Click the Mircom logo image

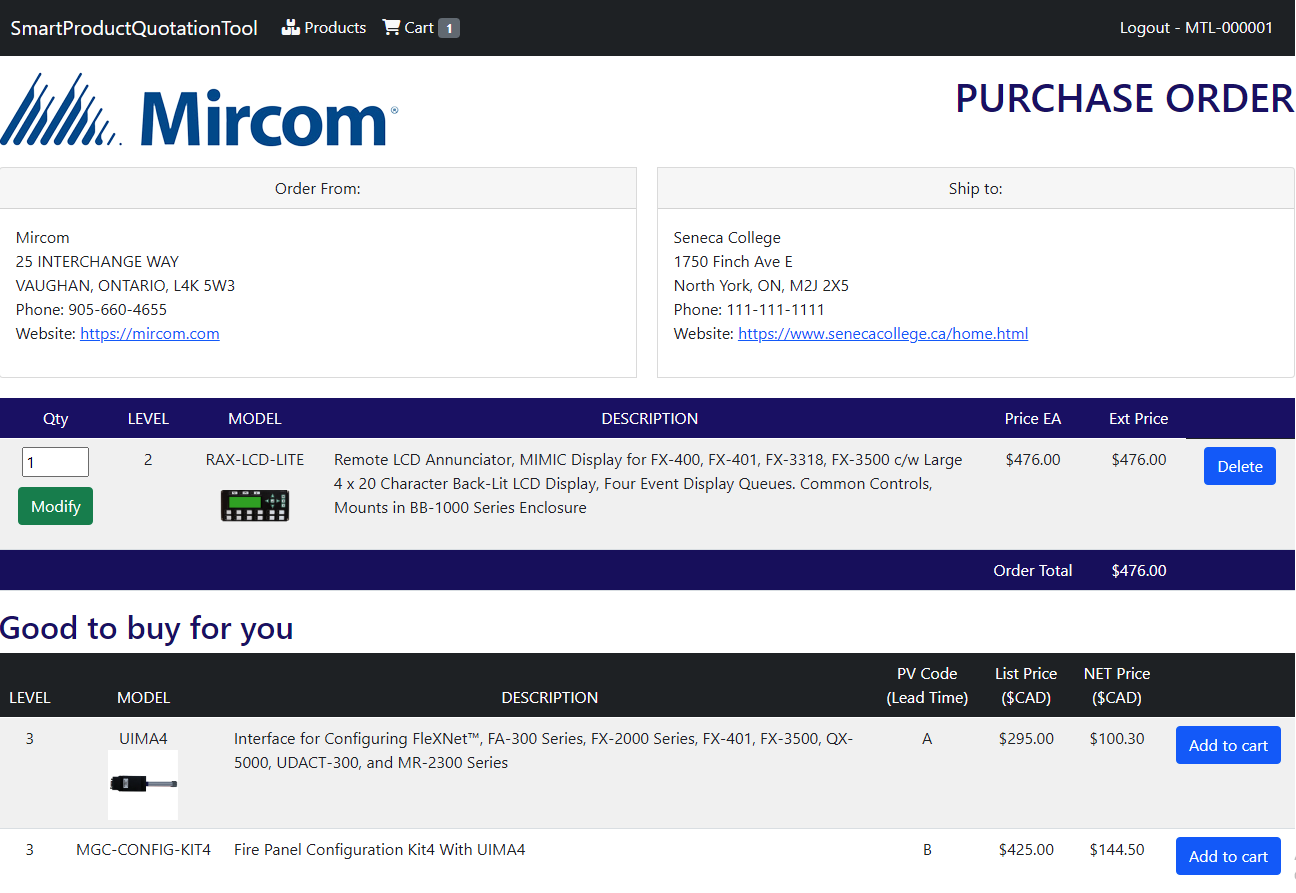click(199, 110)
